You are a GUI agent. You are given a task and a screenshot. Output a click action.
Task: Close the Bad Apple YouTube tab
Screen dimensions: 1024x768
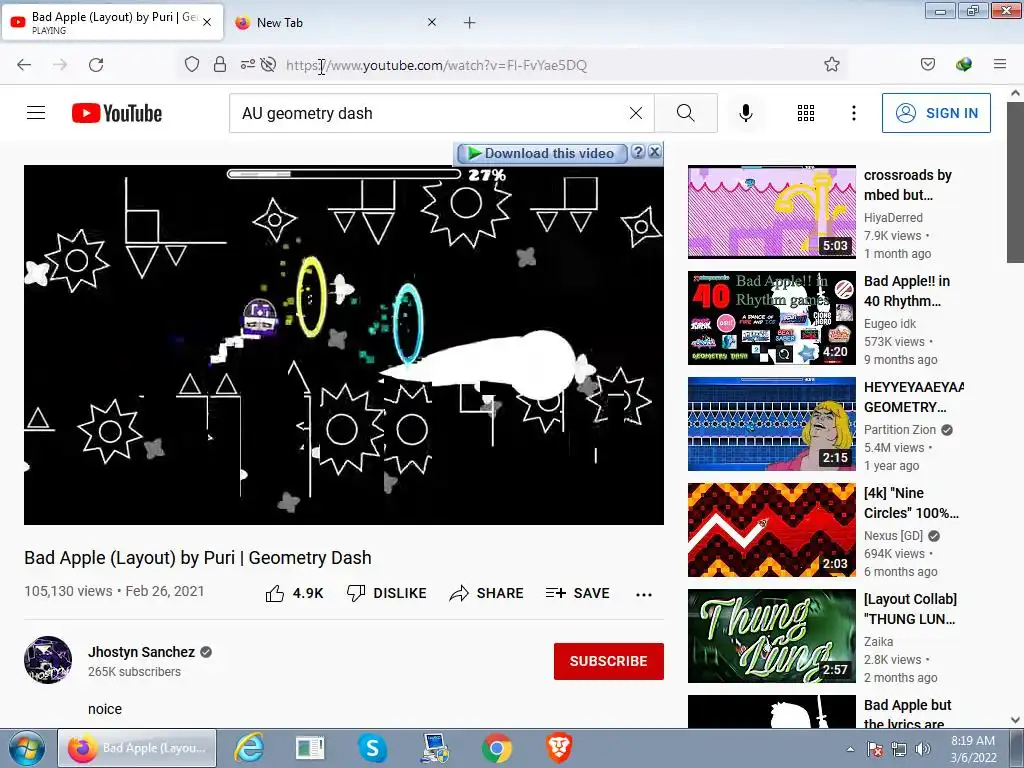point(206,22)
